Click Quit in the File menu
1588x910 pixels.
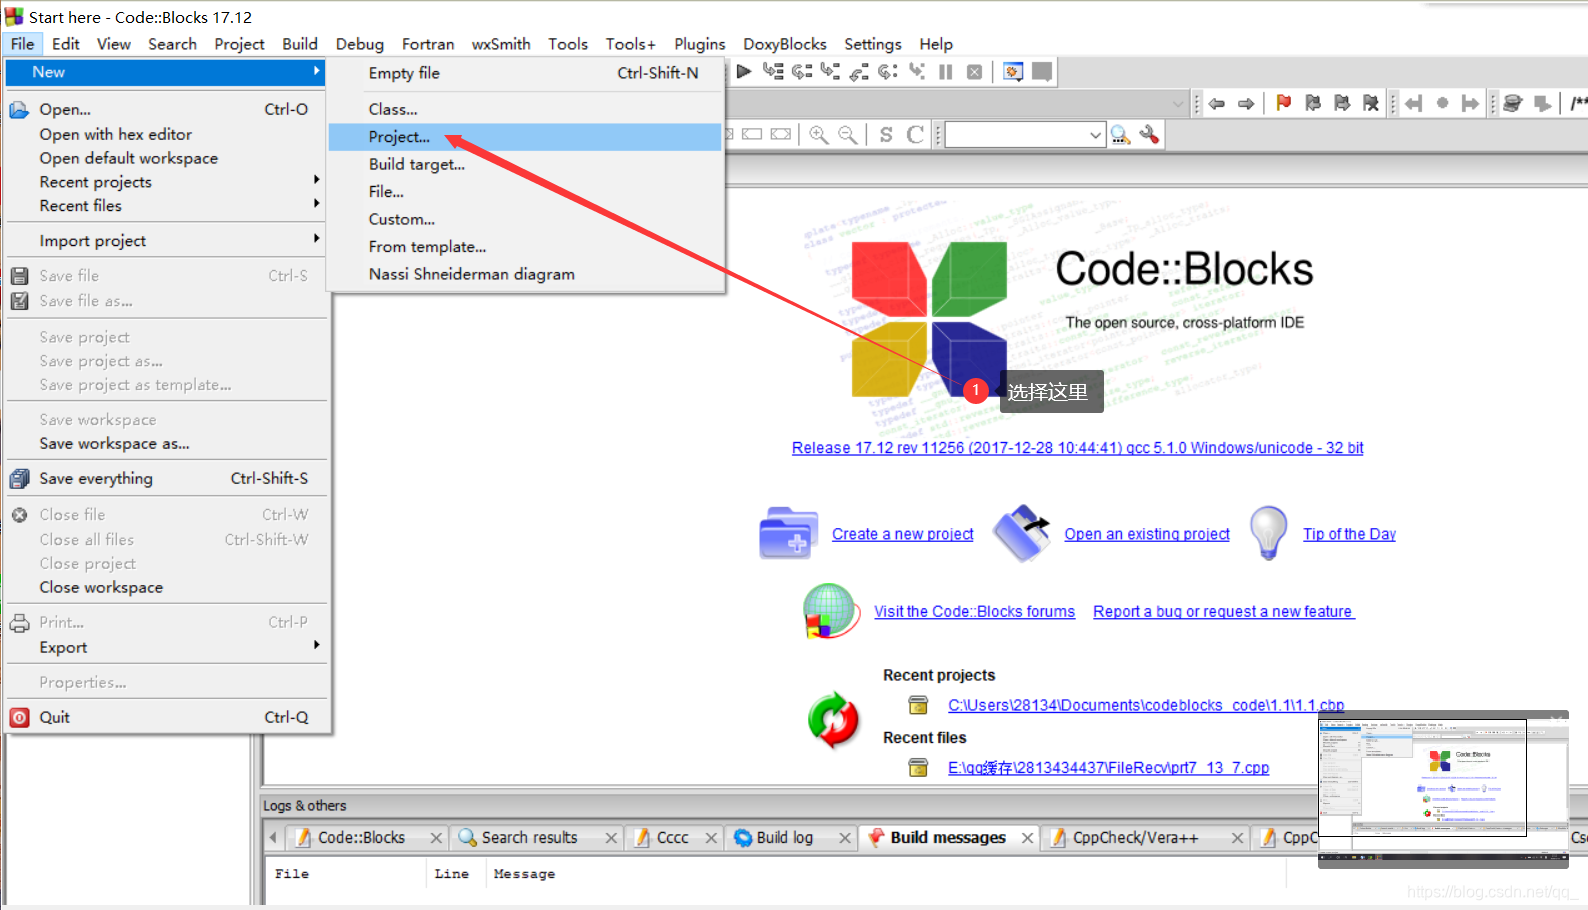(x=166, y=717)
